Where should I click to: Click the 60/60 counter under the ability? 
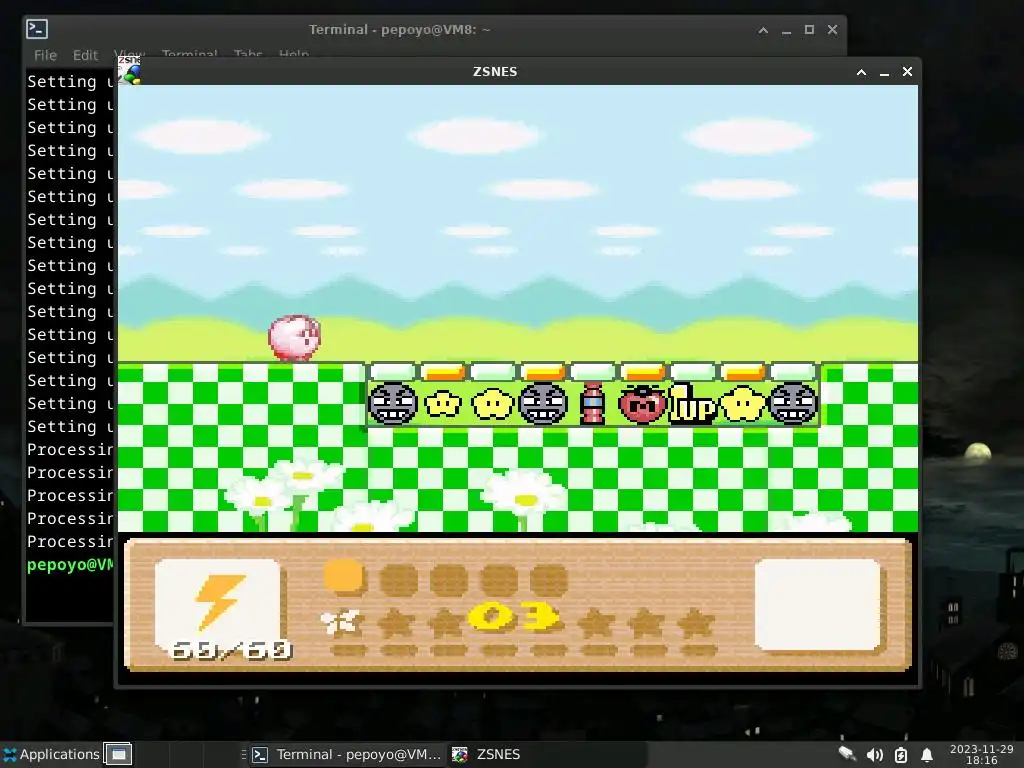[x=231, y=650]
